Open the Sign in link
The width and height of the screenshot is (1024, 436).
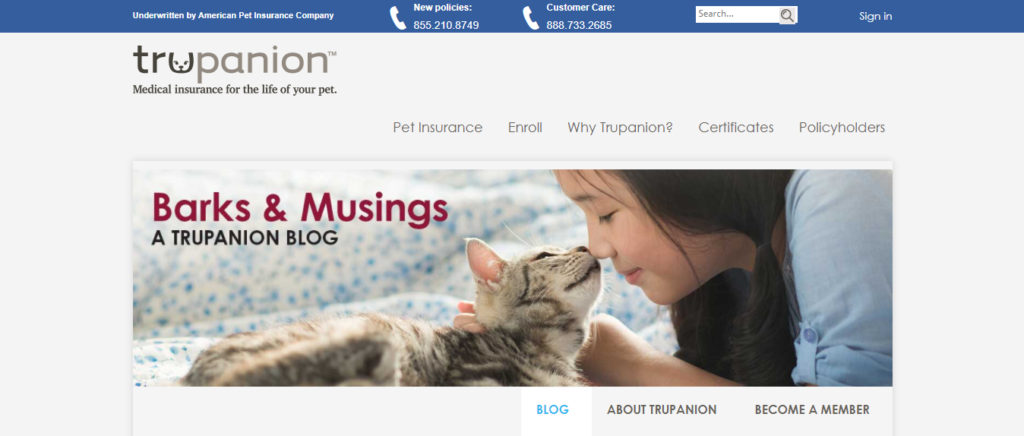click(875, 16)
